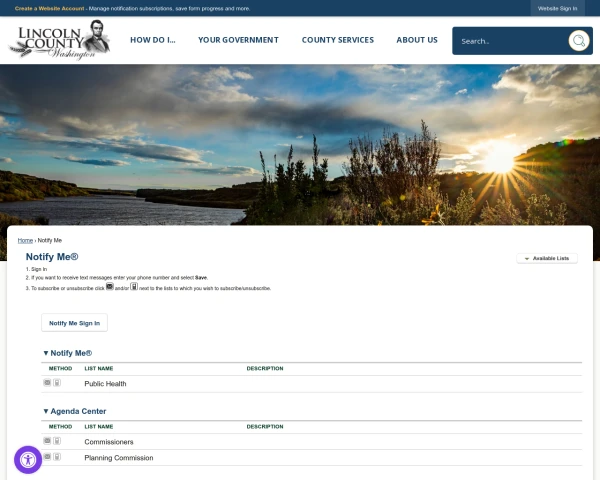This screenshot has height=480, width=600.
Task: Toggle email subscription for Planning Commission
Action: point(47,456)
